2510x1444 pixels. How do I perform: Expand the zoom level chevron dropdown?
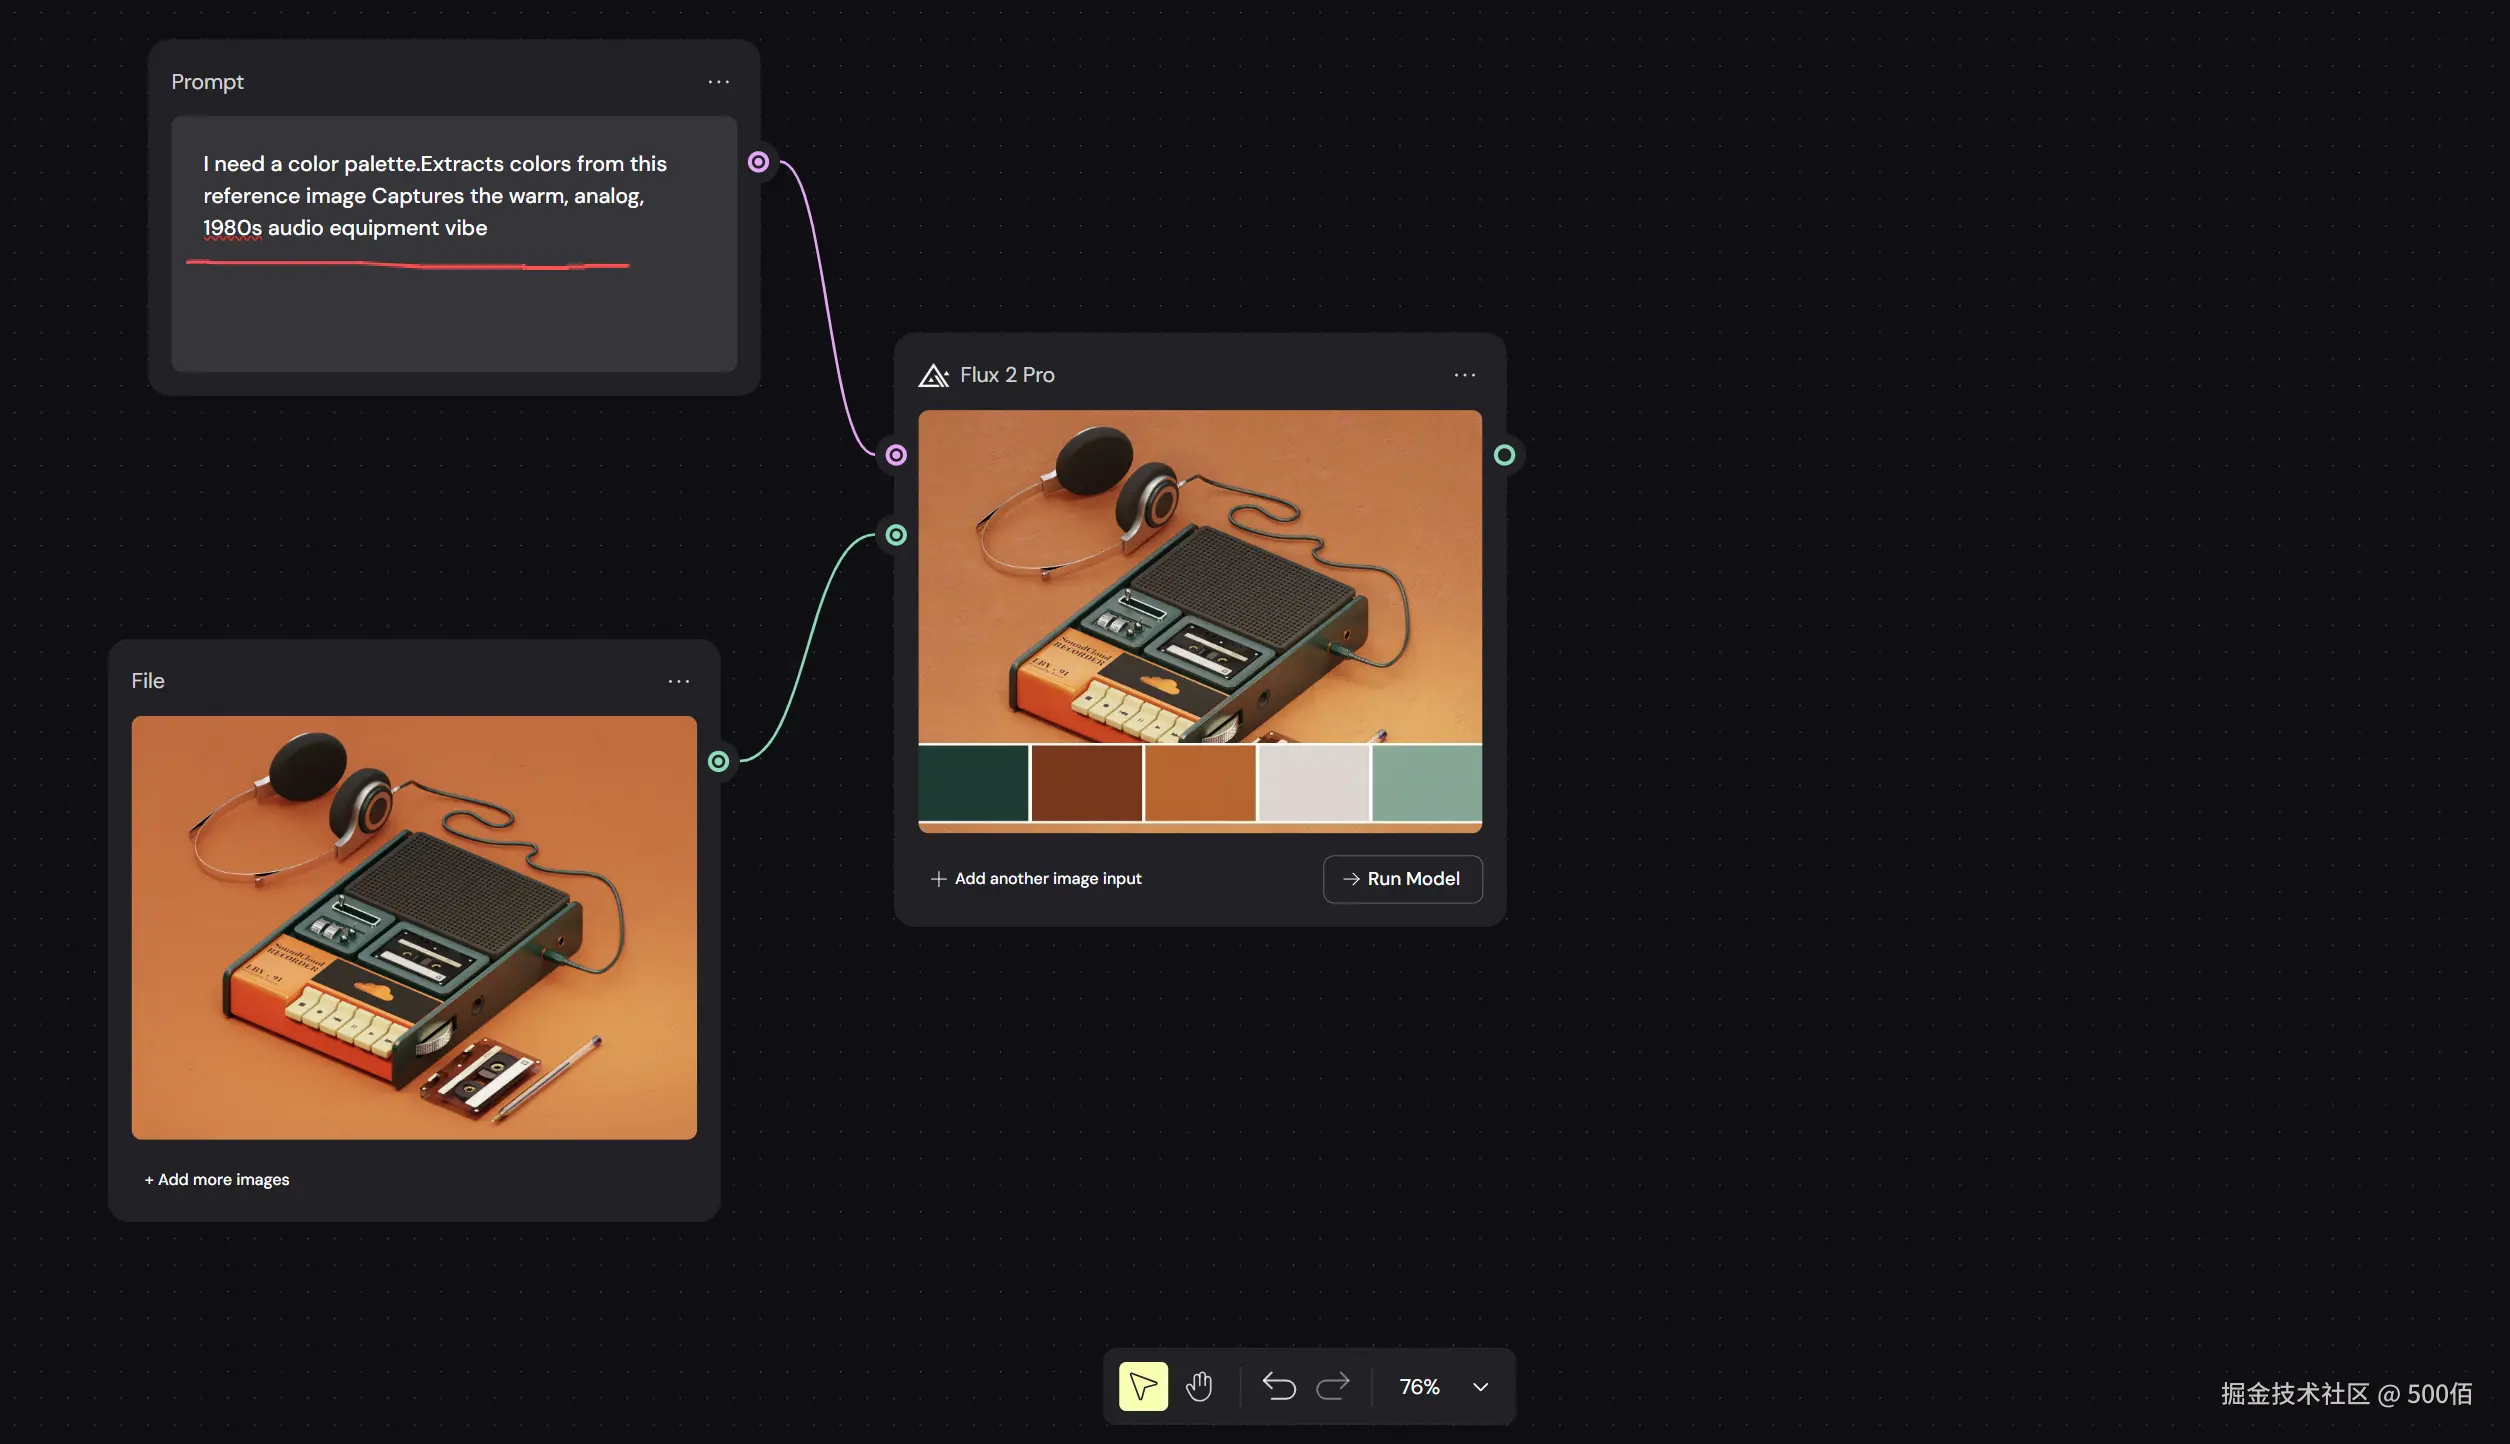pyautogui.click(x=1481, y=1387)
